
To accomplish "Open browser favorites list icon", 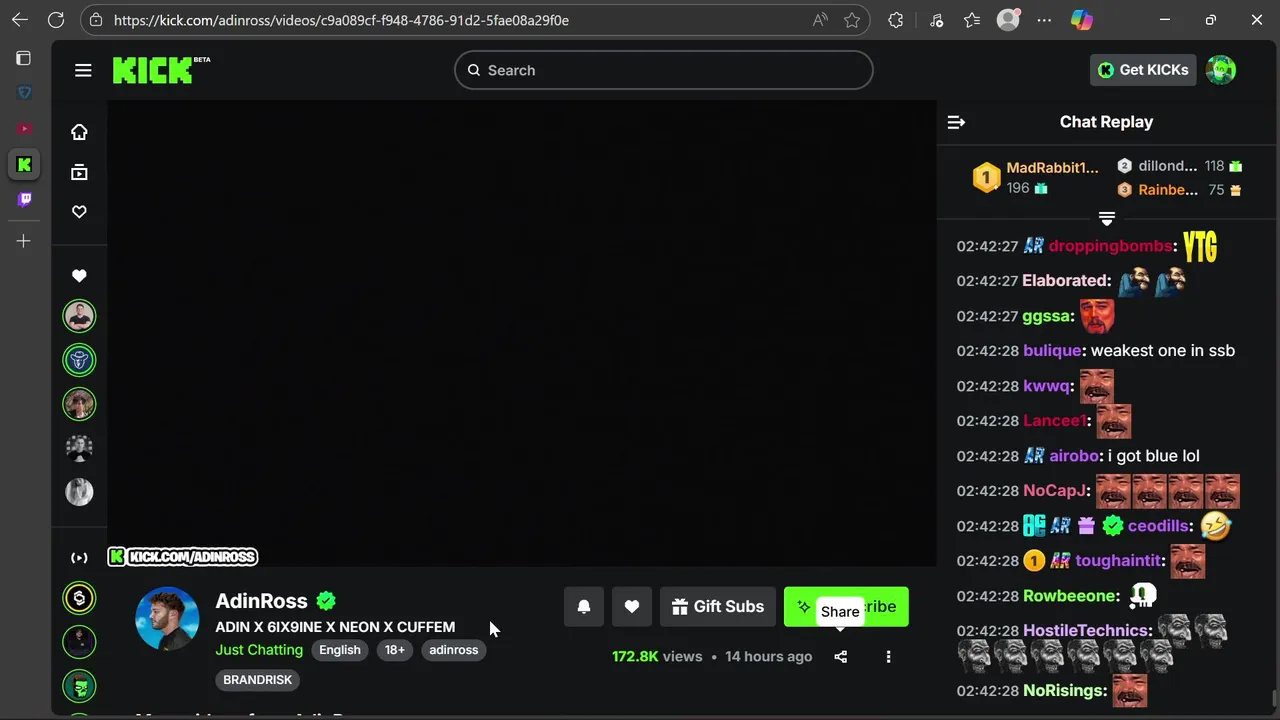I will tap(972, 20).
